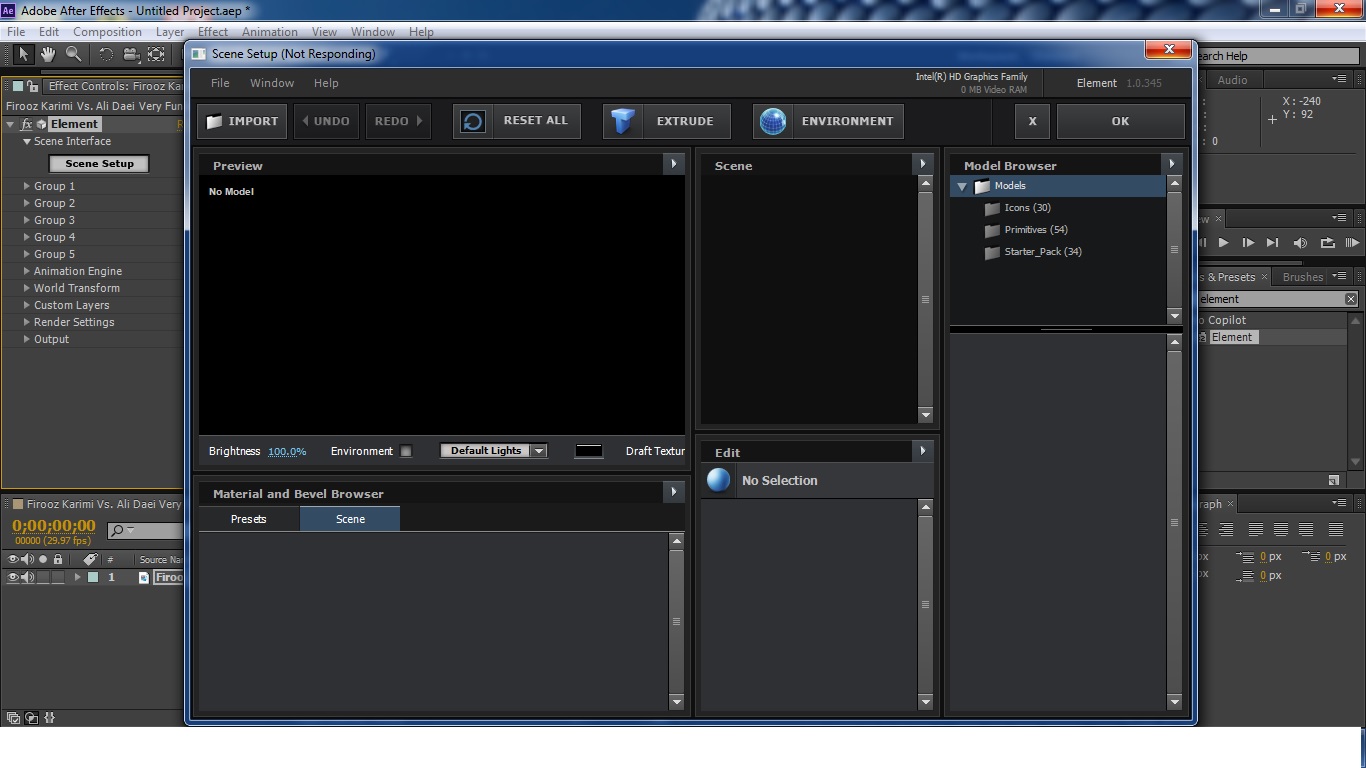Open the Animation menu in After Effects

click(270, 32)
